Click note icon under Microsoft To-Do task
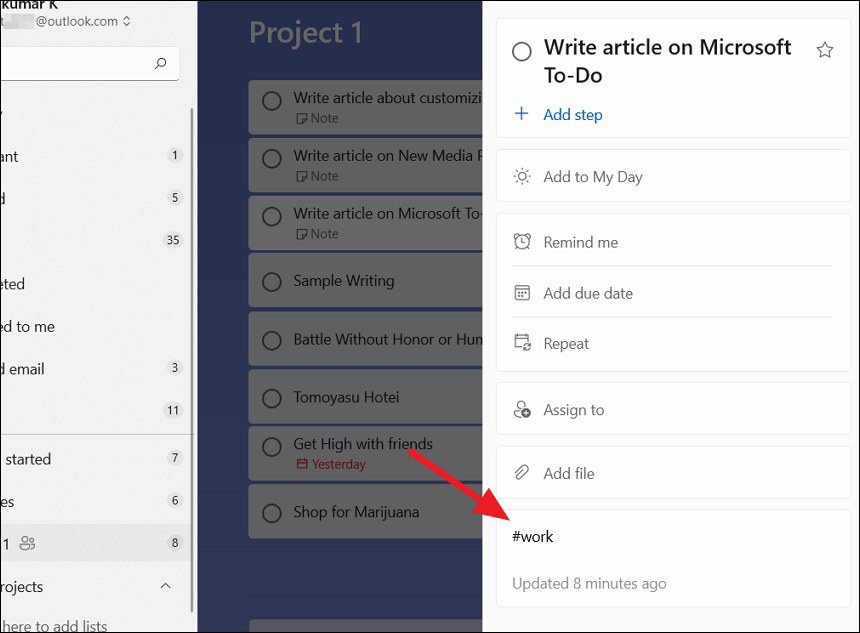 [x=301, y=234]
